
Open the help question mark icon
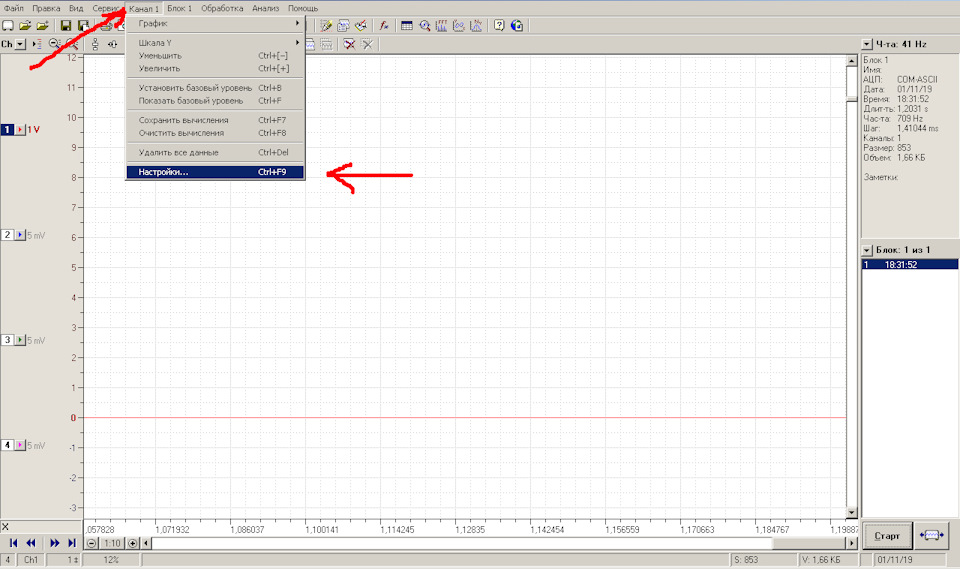[499, 25]
